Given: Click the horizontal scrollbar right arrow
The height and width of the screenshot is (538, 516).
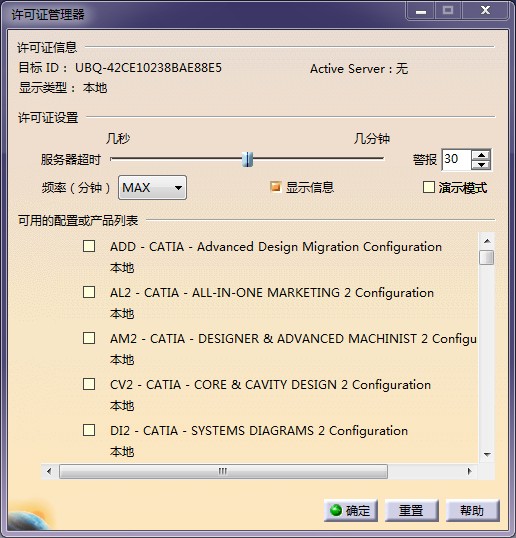Looking at the screenshot, I should [x=469, y=471].
